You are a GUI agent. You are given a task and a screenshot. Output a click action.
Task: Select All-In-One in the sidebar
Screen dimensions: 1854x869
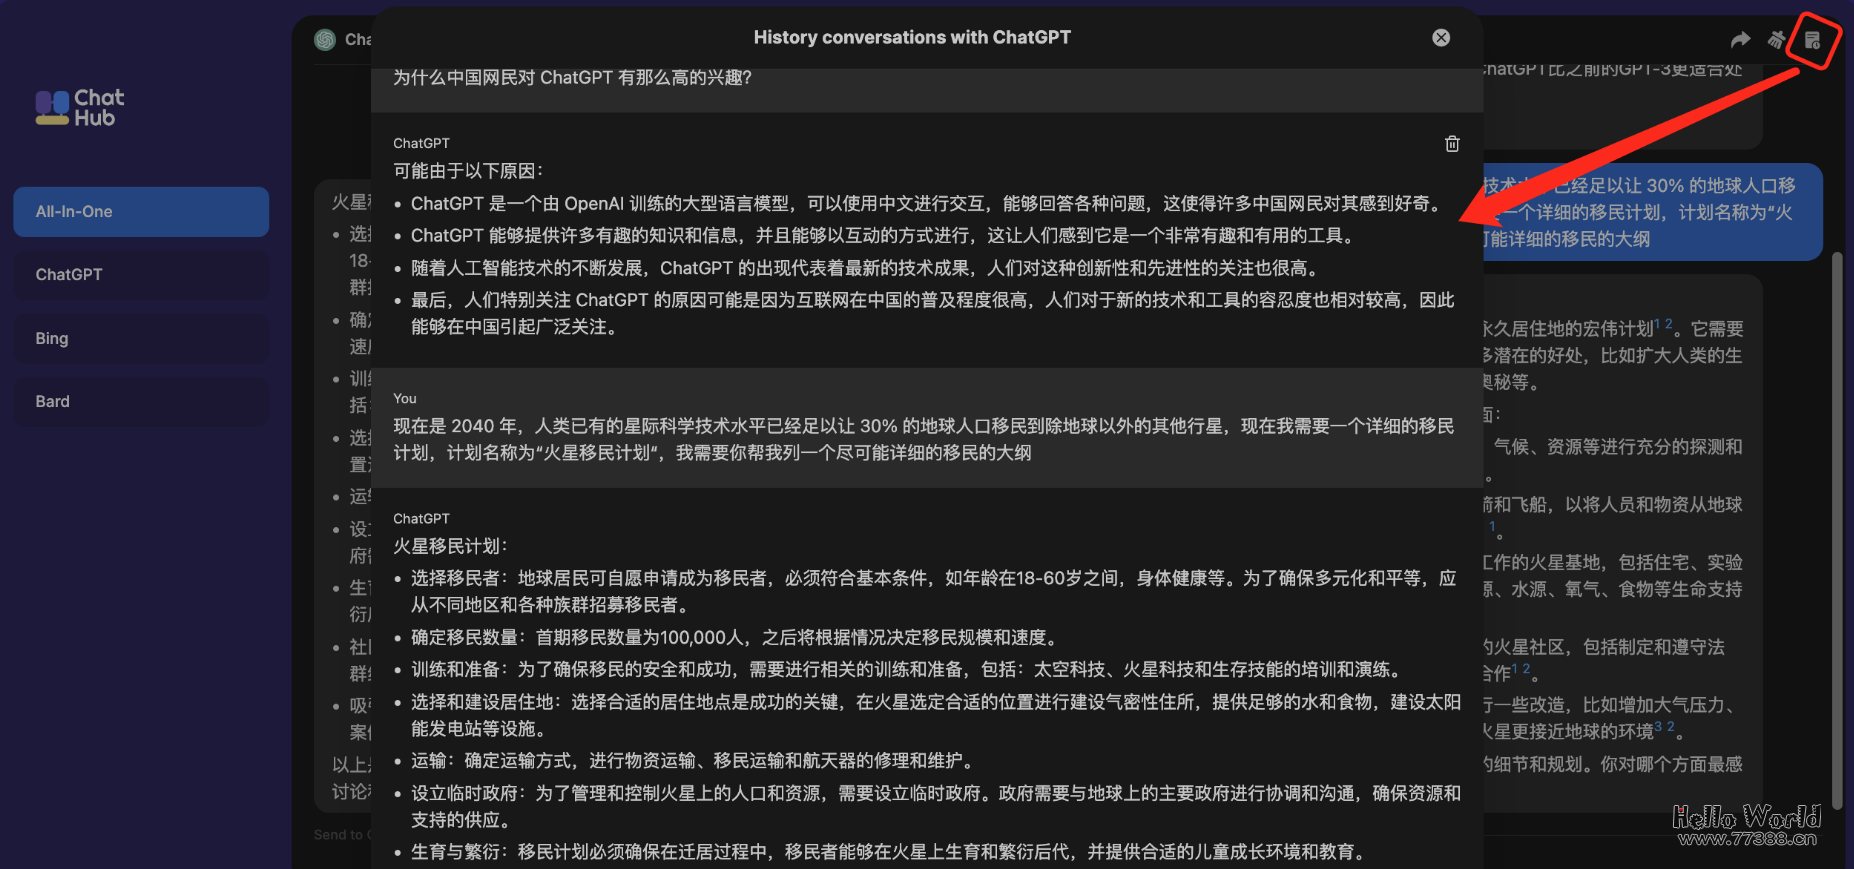coord(141,212)
